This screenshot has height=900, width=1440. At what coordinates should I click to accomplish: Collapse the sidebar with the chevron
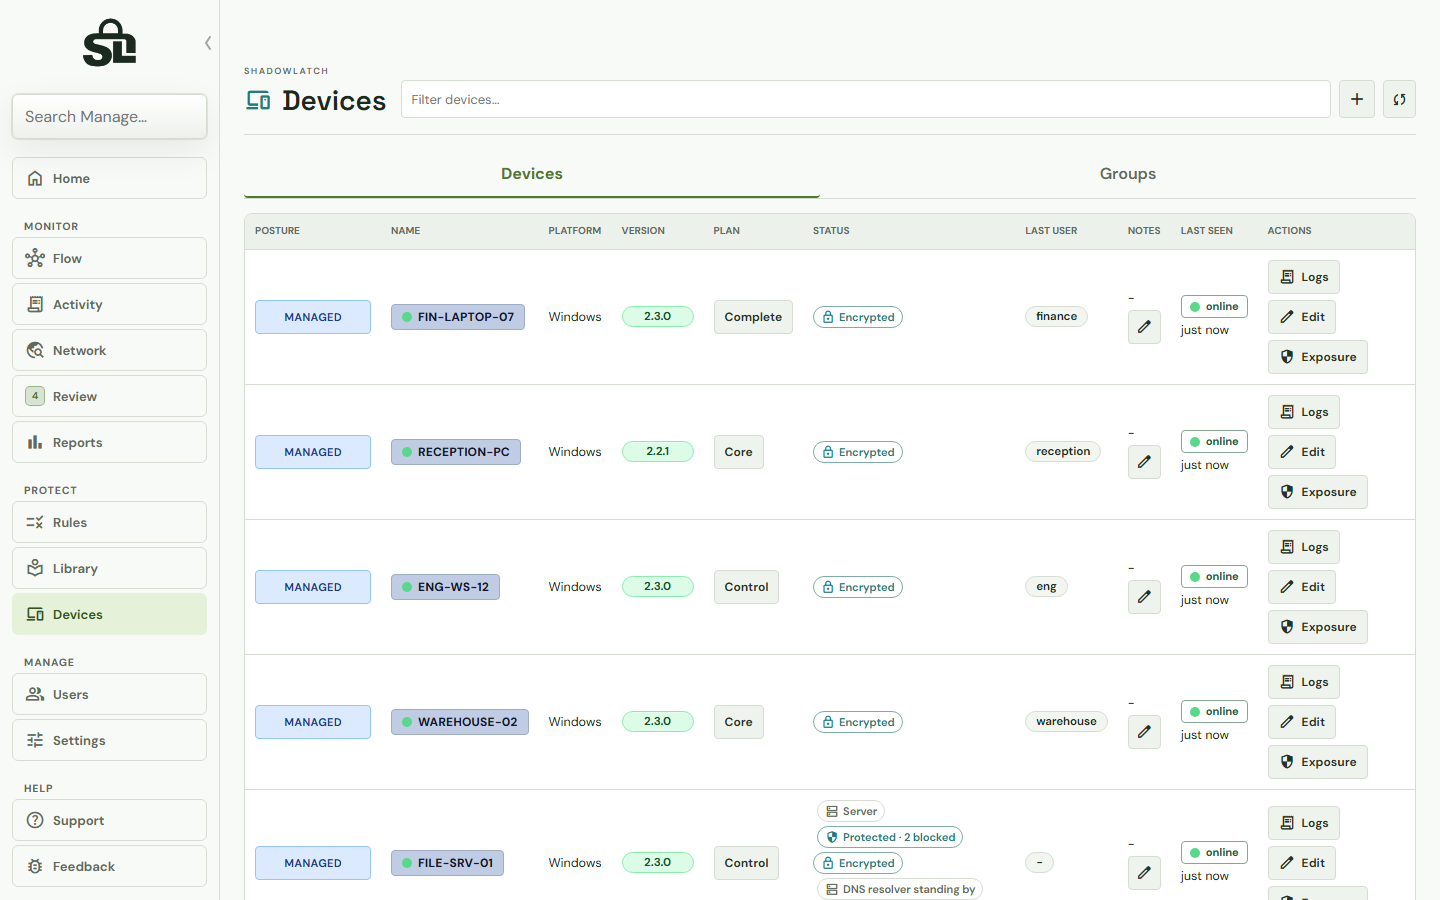tap(208, 43)
